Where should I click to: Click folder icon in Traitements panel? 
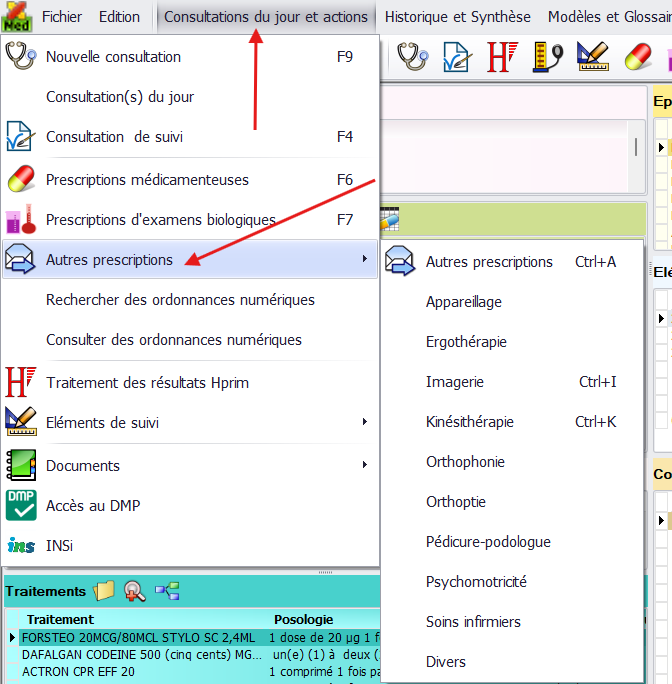tap(104, 591)
